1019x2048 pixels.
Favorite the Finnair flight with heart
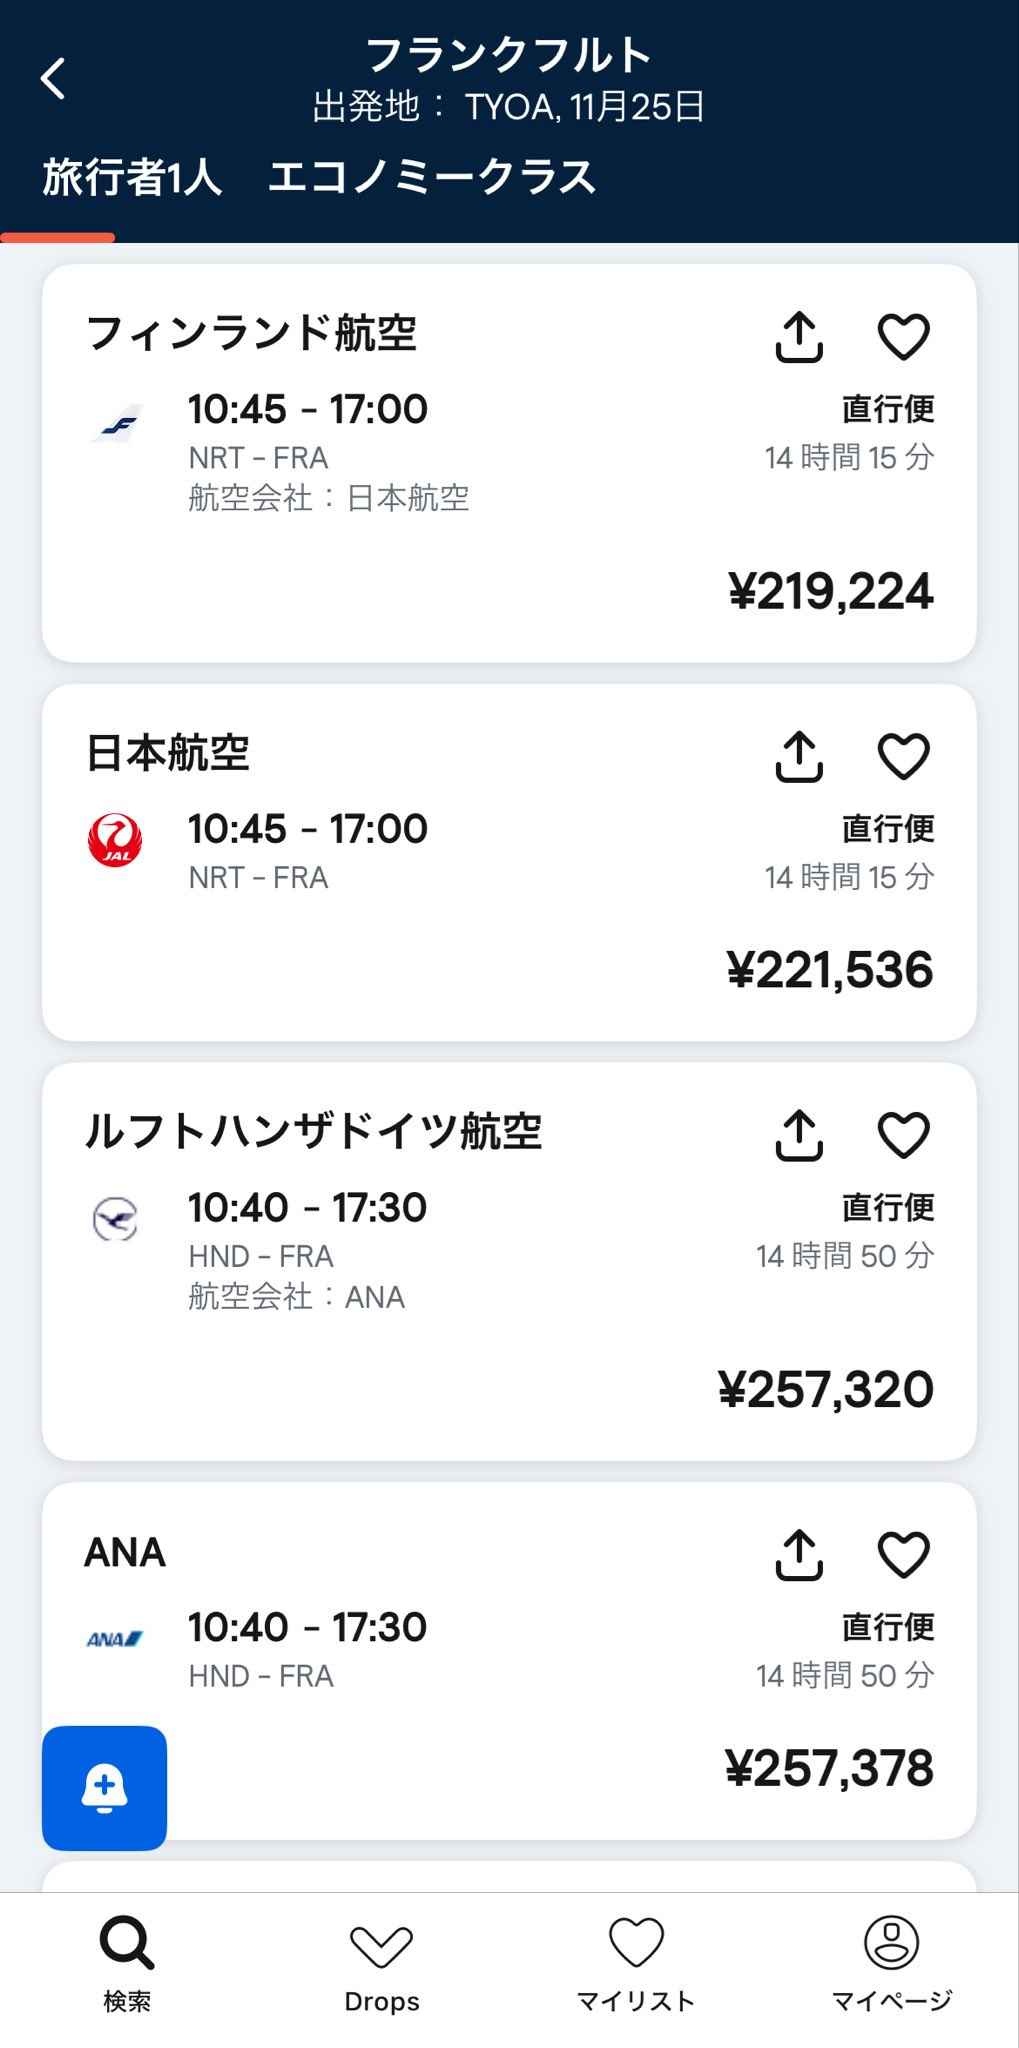point(903,336)
